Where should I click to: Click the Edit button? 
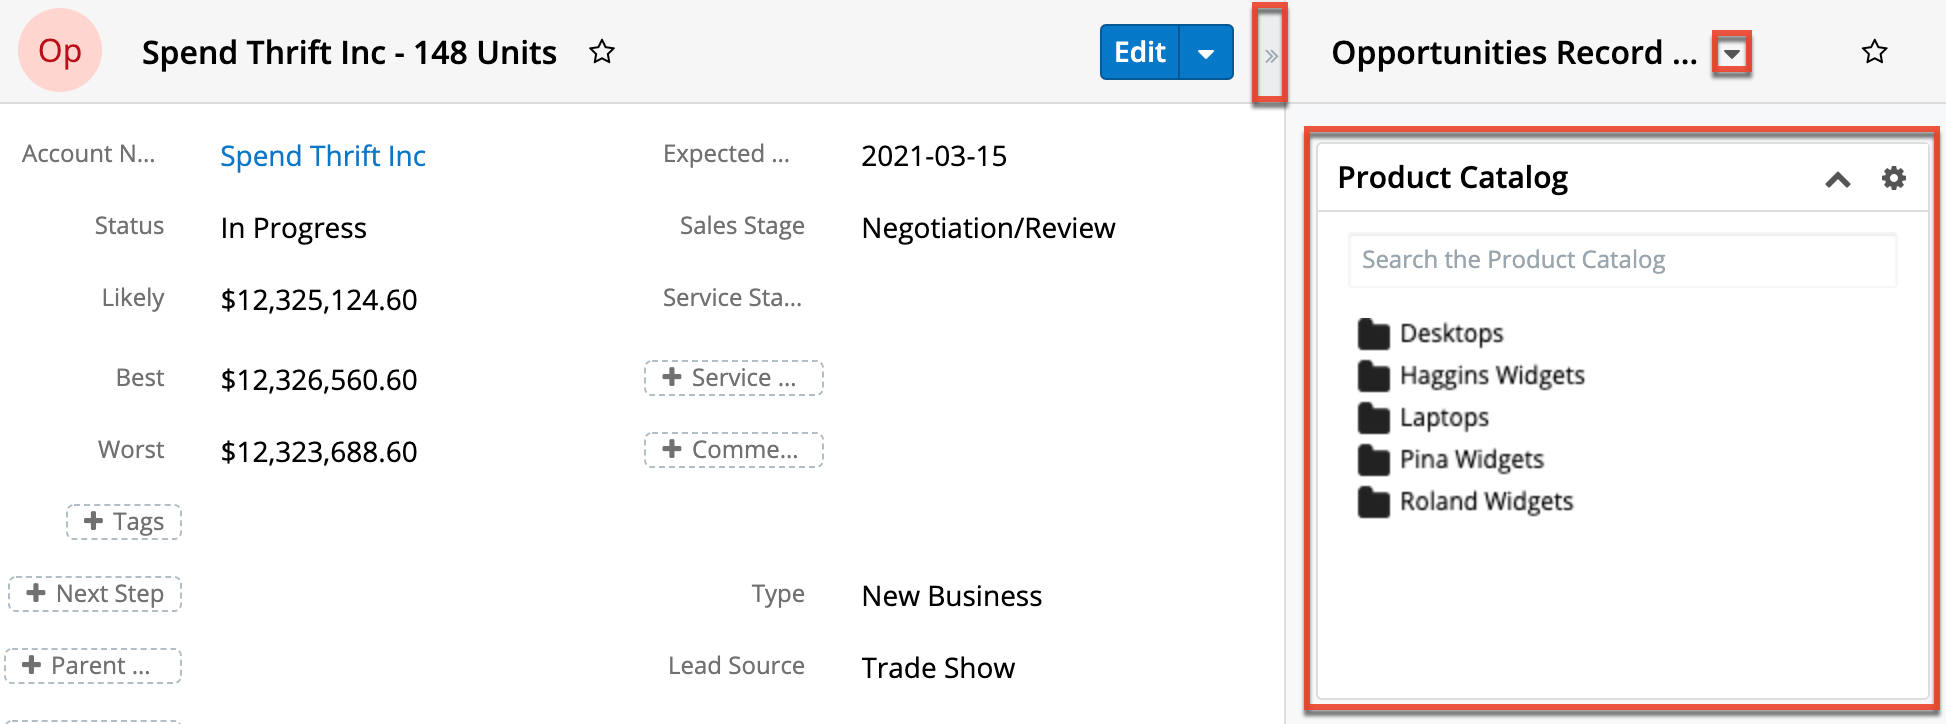pyautogui.click(x=1140, y=52)
